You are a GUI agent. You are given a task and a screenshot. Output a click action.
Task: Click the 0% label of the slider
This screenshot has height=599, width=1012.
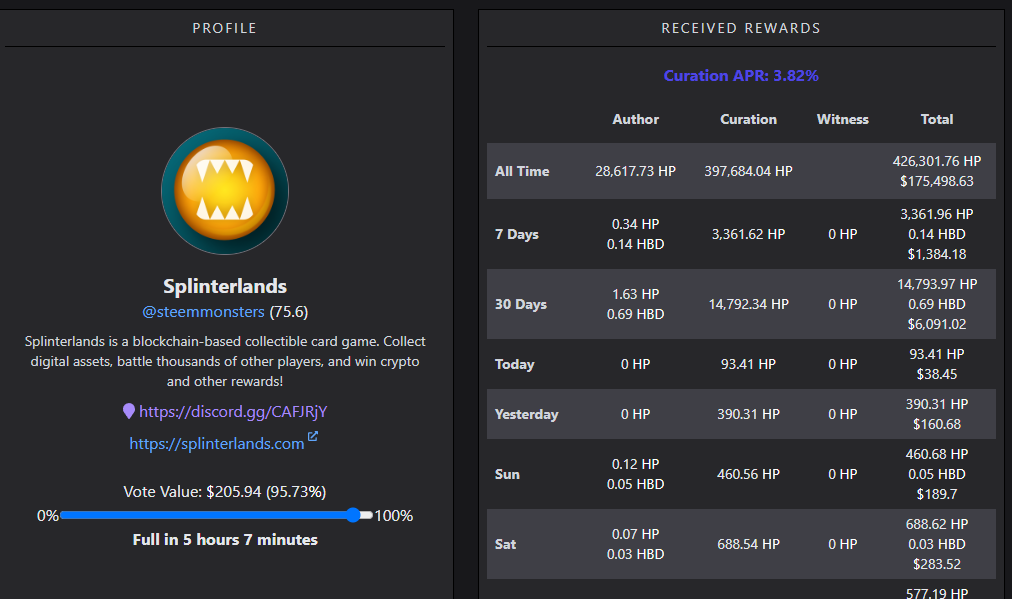(x=48, y=516)
